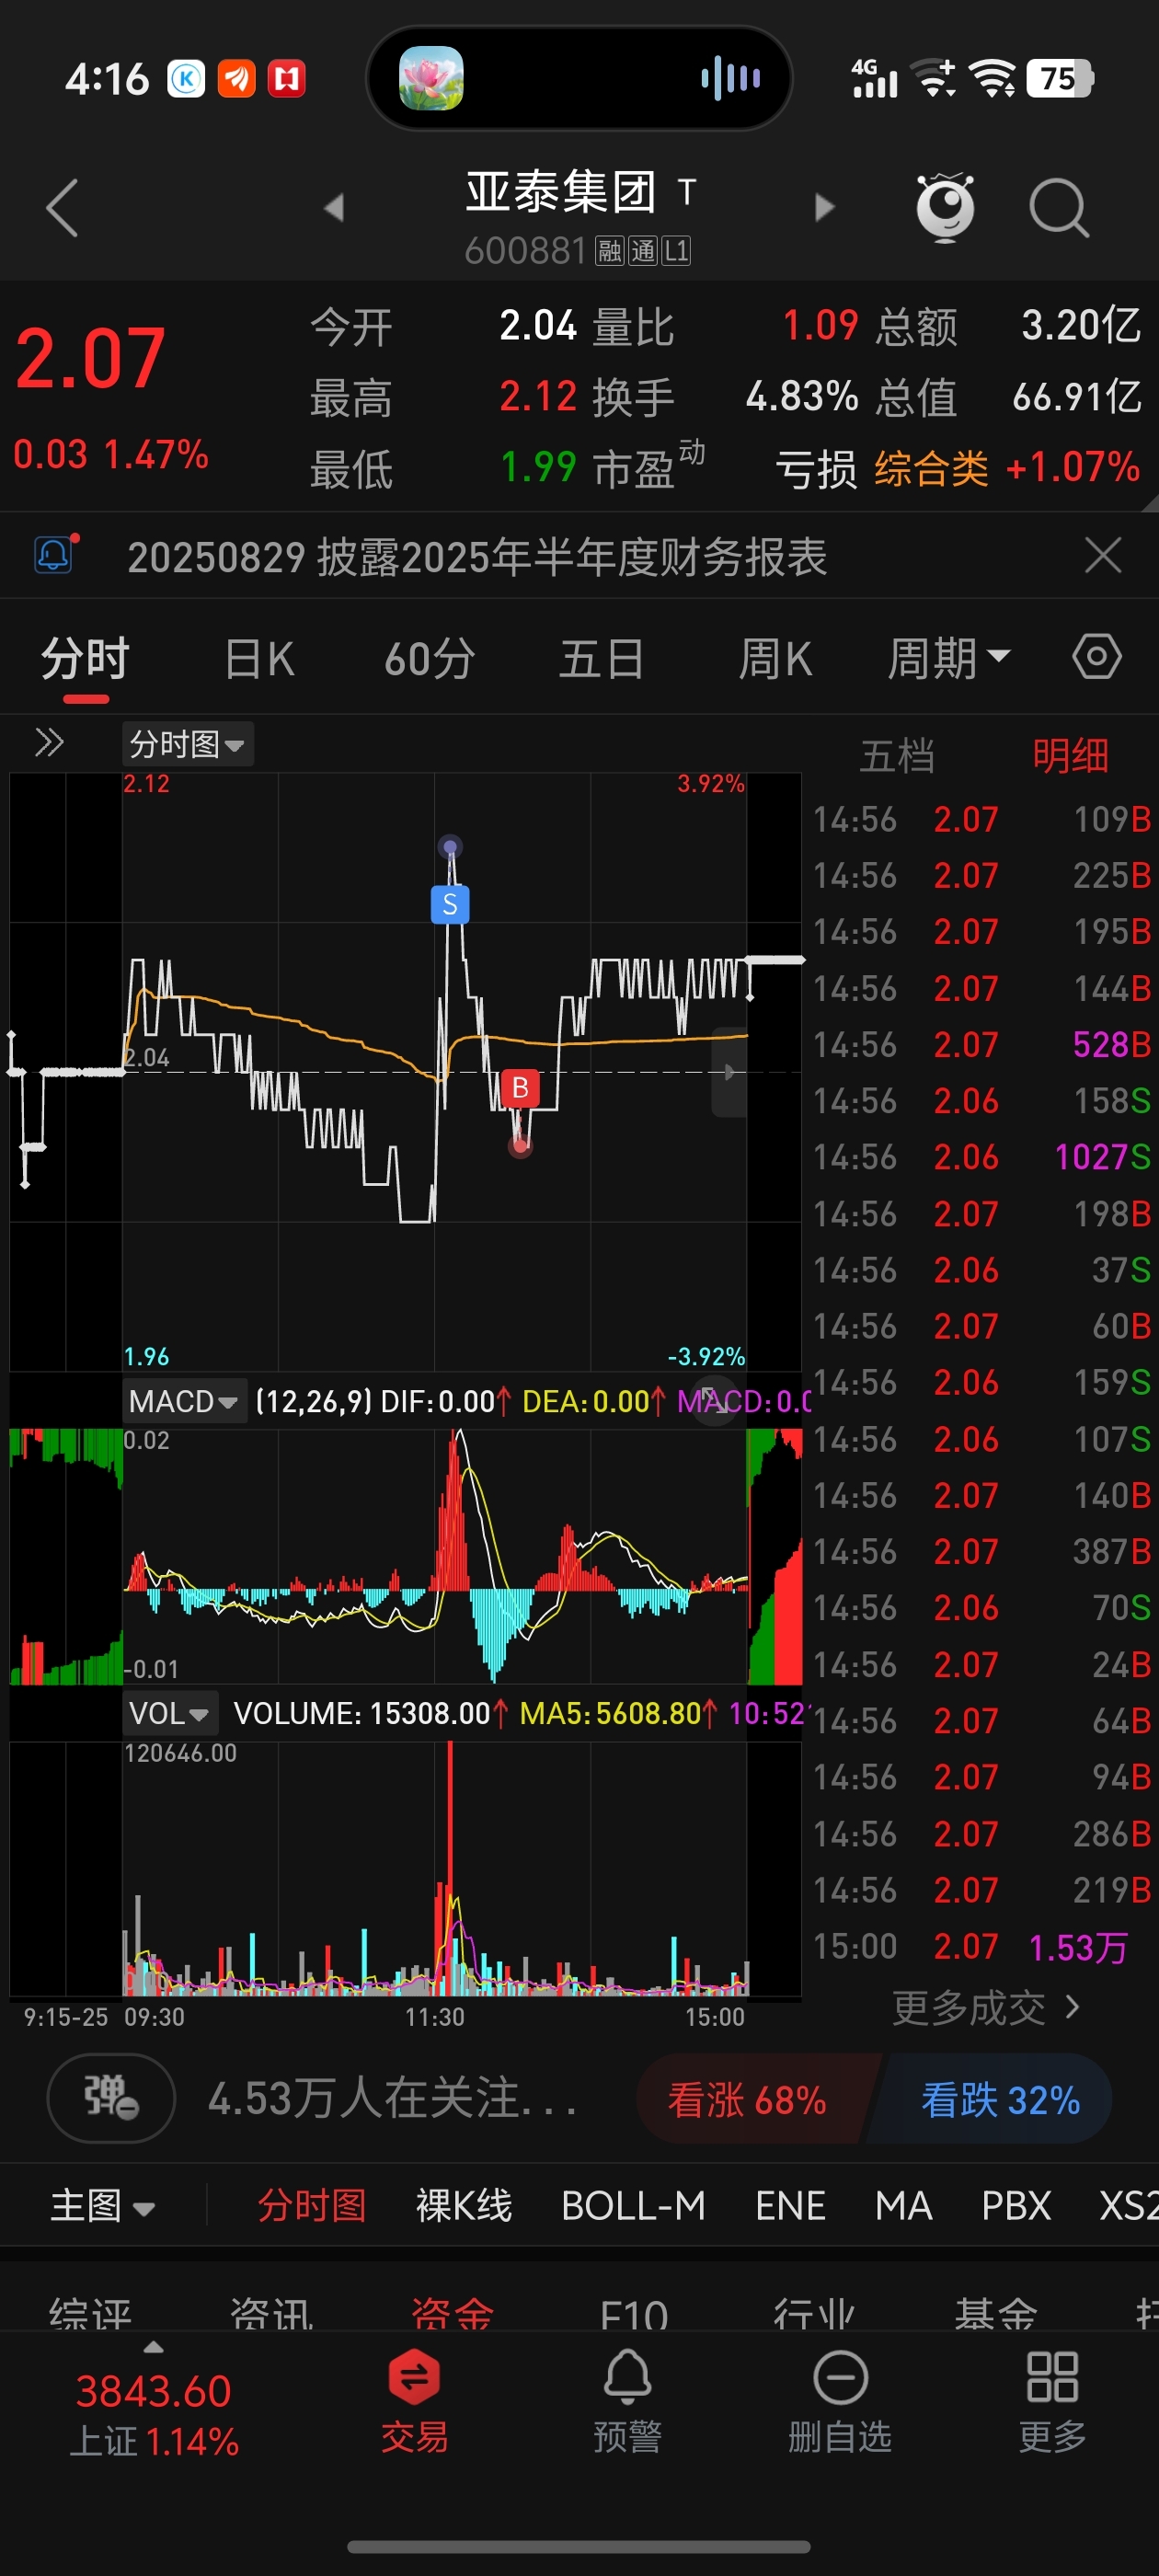Tap 综合类 +1.07% sector link

1007,467
